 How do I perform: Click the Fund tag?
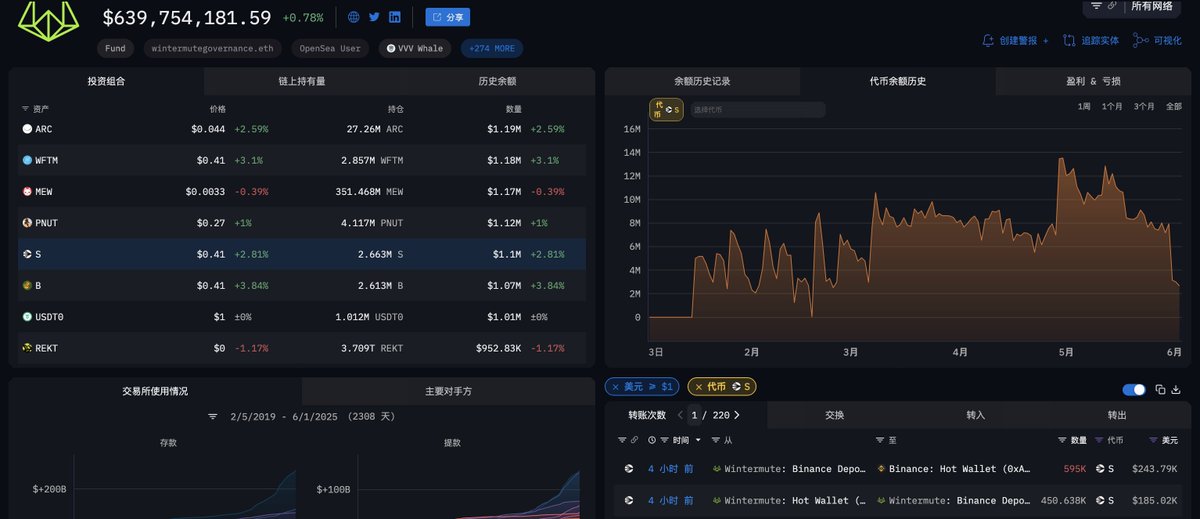[x=116, y=48]
